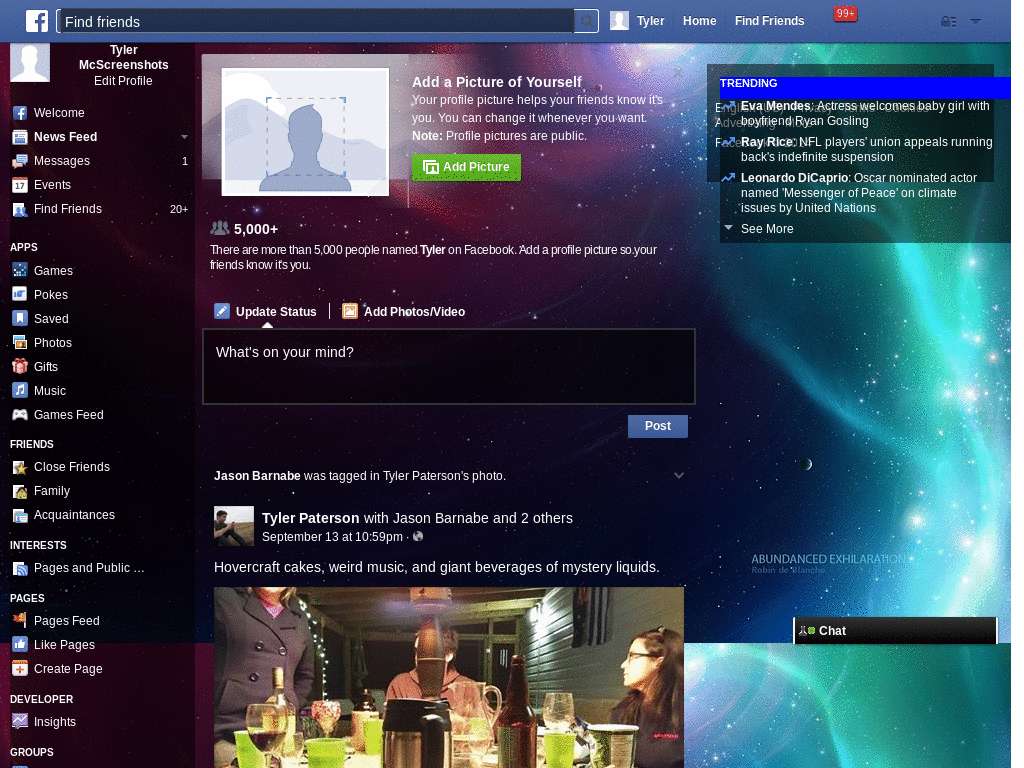Click Tyler Paterson's post avatar thumbnail
This screenshot has width=1024, height=768.
pos(234,526)
